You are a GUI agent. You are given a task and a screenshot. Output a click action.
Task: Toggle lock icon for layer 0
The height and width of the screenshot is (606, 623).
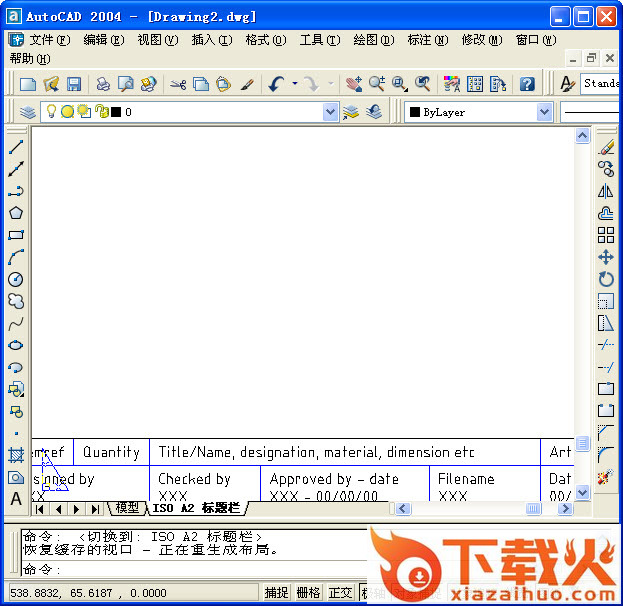[x=102, y=112]
